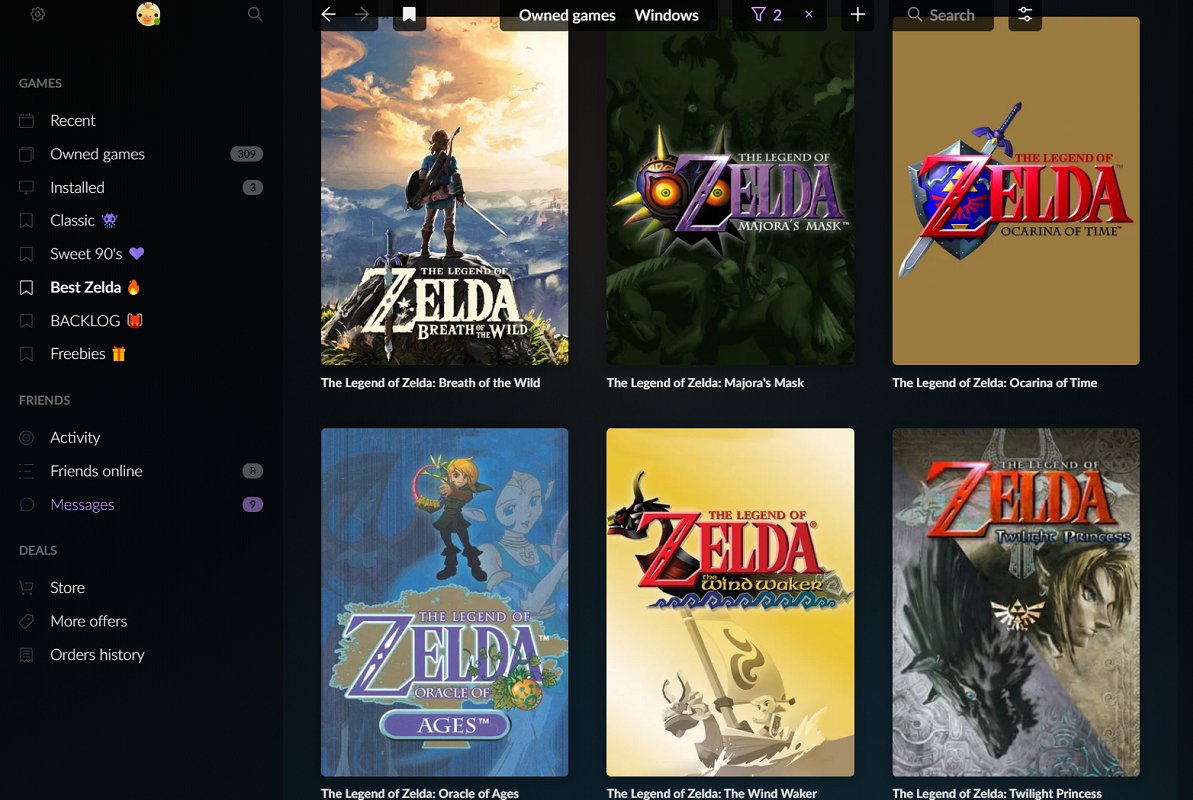Screen dimensions: 1193x800
Task: Click the Messages speech bubble icon
Action: (27, 505)
